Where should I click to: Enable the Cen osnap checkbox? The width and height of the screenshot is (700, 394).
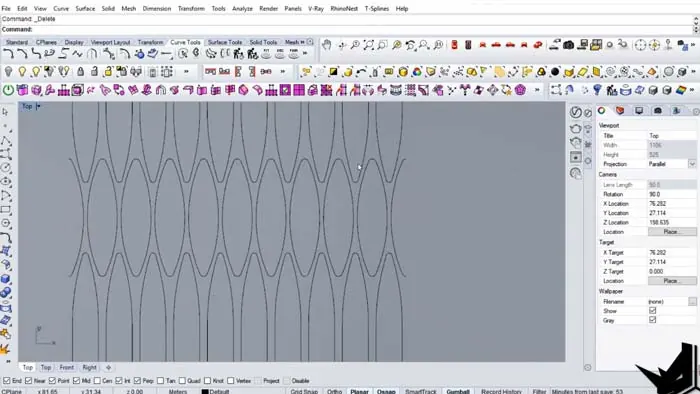97,381
